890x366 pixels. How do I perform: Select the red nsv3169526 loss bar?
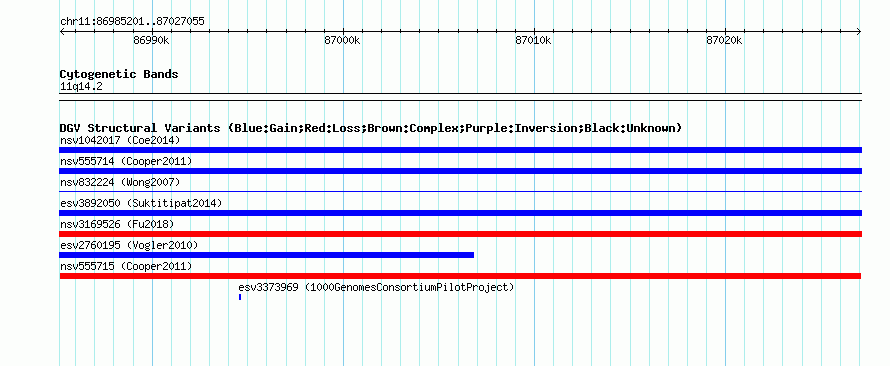pos(460,234)
